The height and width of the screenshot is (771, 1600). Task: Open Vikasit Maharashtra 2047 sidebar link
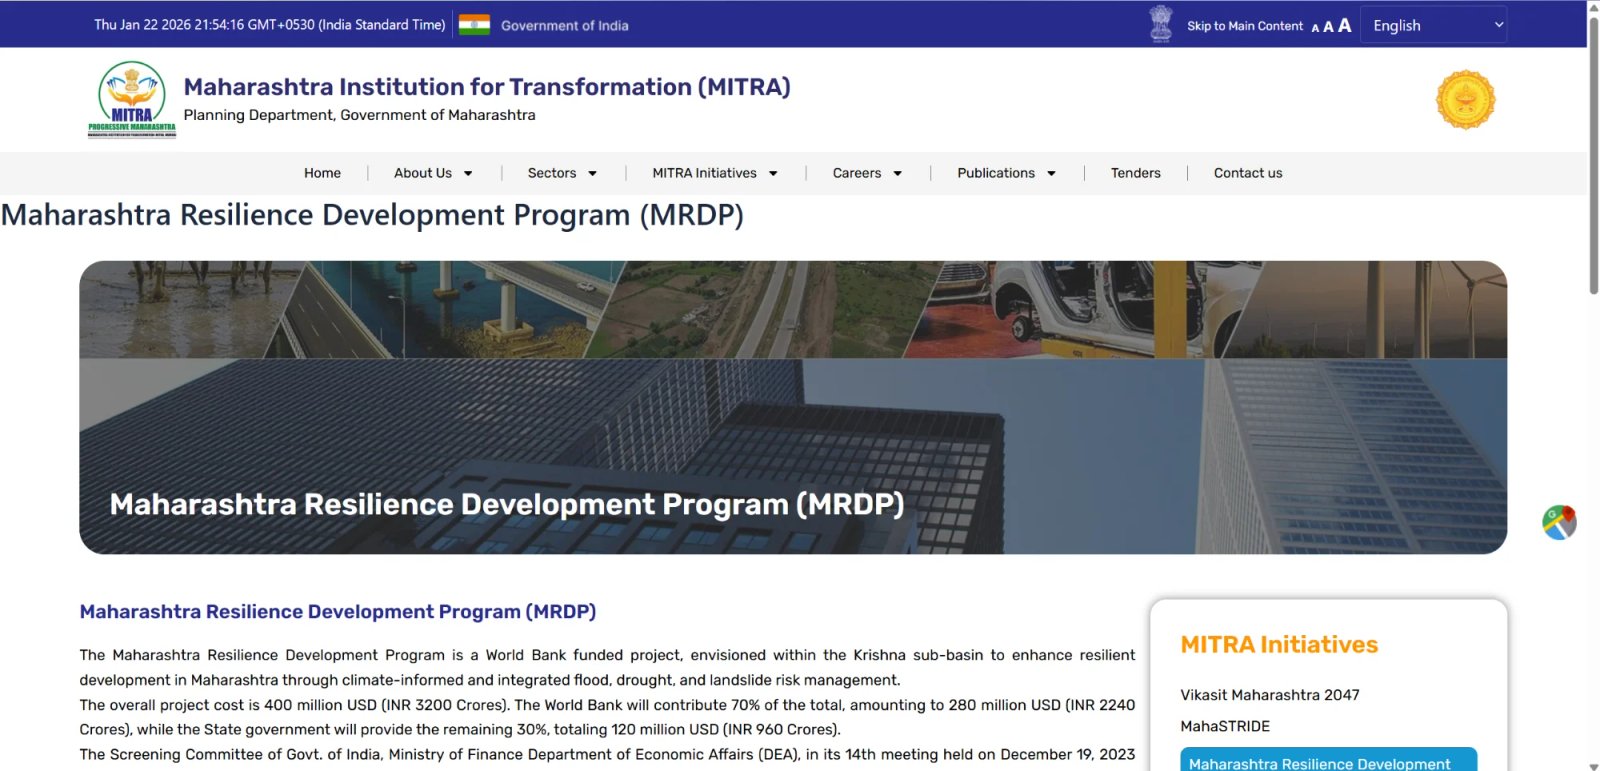pos(1270,695)
